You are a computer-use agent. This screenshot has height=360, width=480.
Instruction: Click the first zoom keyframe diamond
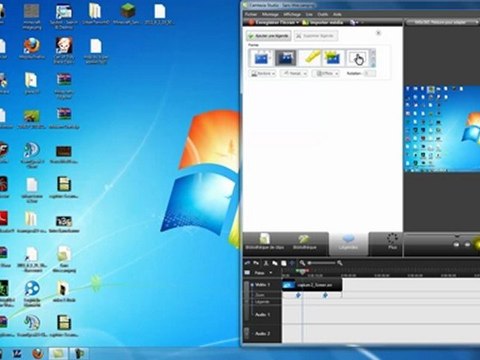point(298,295)
